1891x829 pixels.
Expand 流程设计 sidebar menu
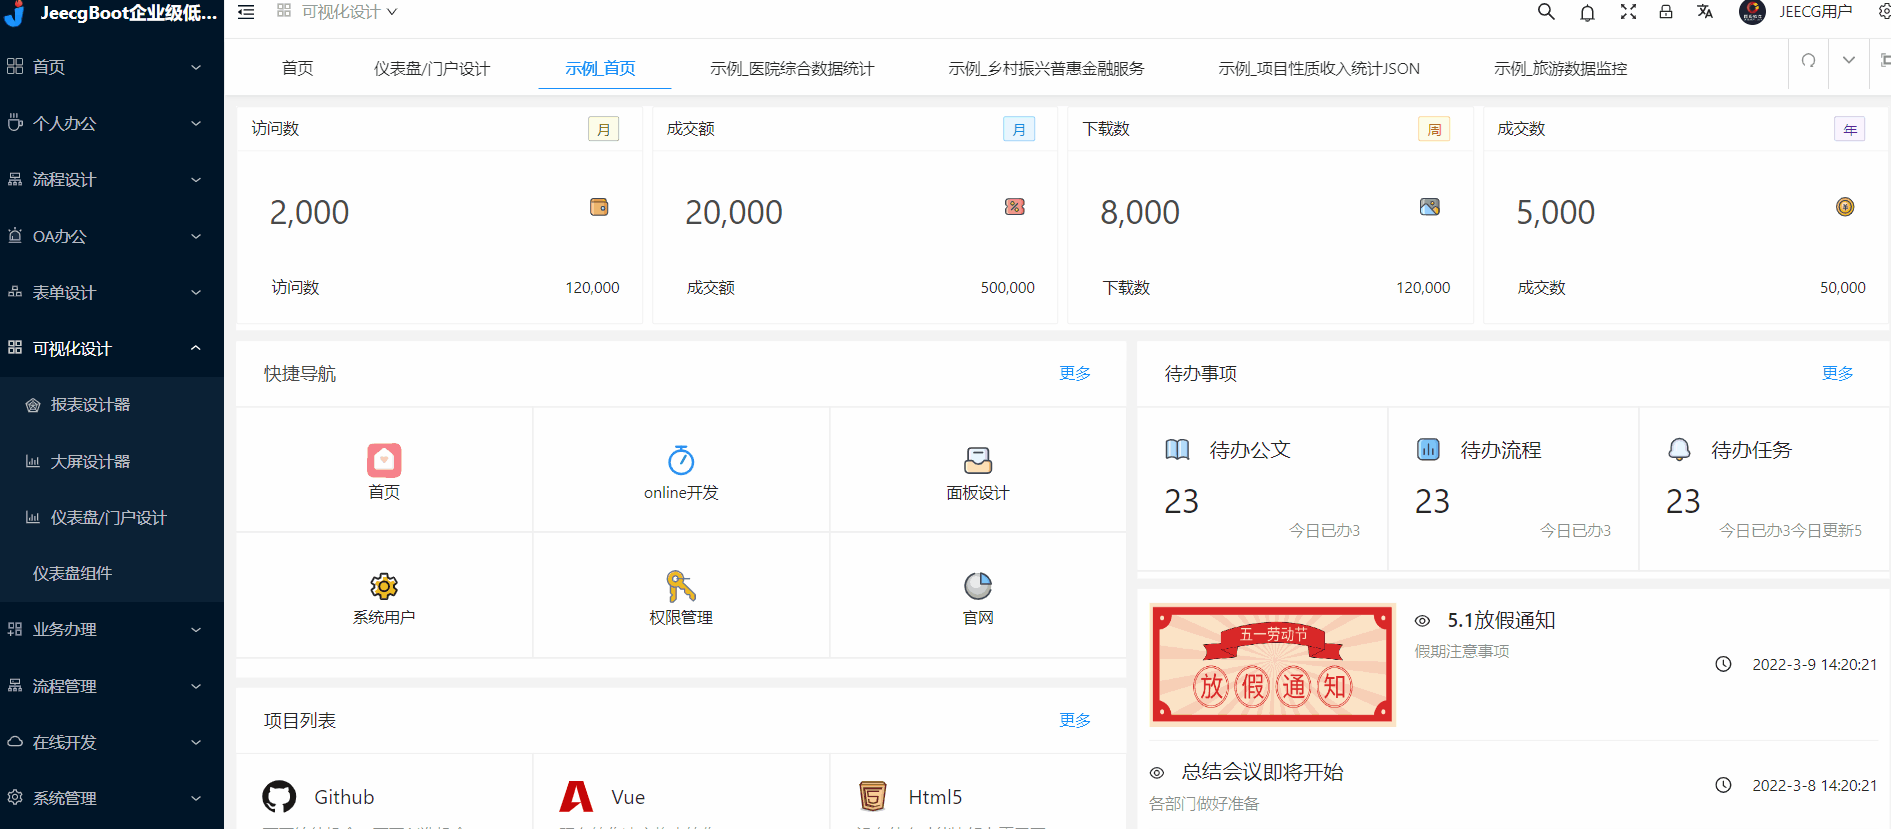coord(112,180)
